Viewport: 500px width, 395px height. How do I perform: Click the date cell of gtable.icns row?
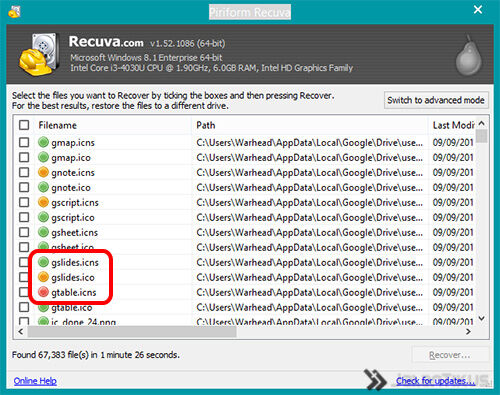[453, 293]
